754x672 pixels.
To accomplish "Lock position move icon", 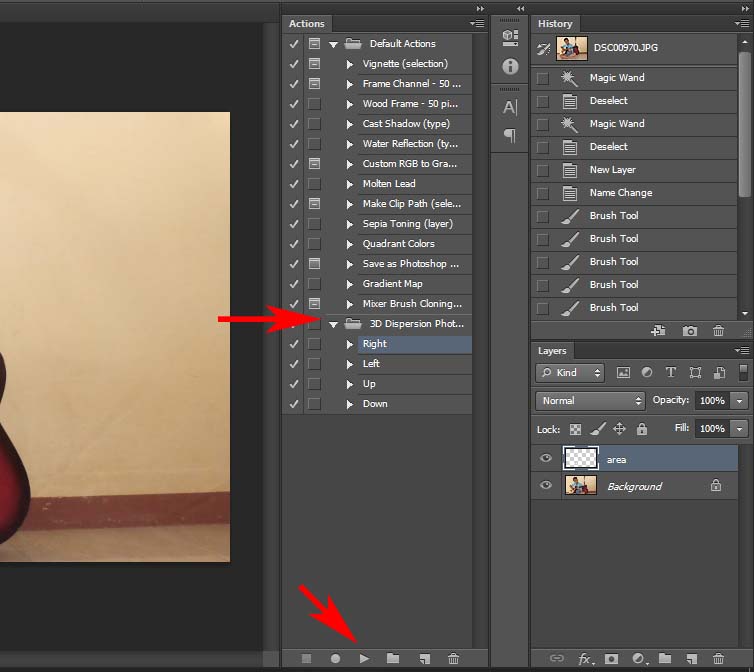I will (x=619, y=429).
